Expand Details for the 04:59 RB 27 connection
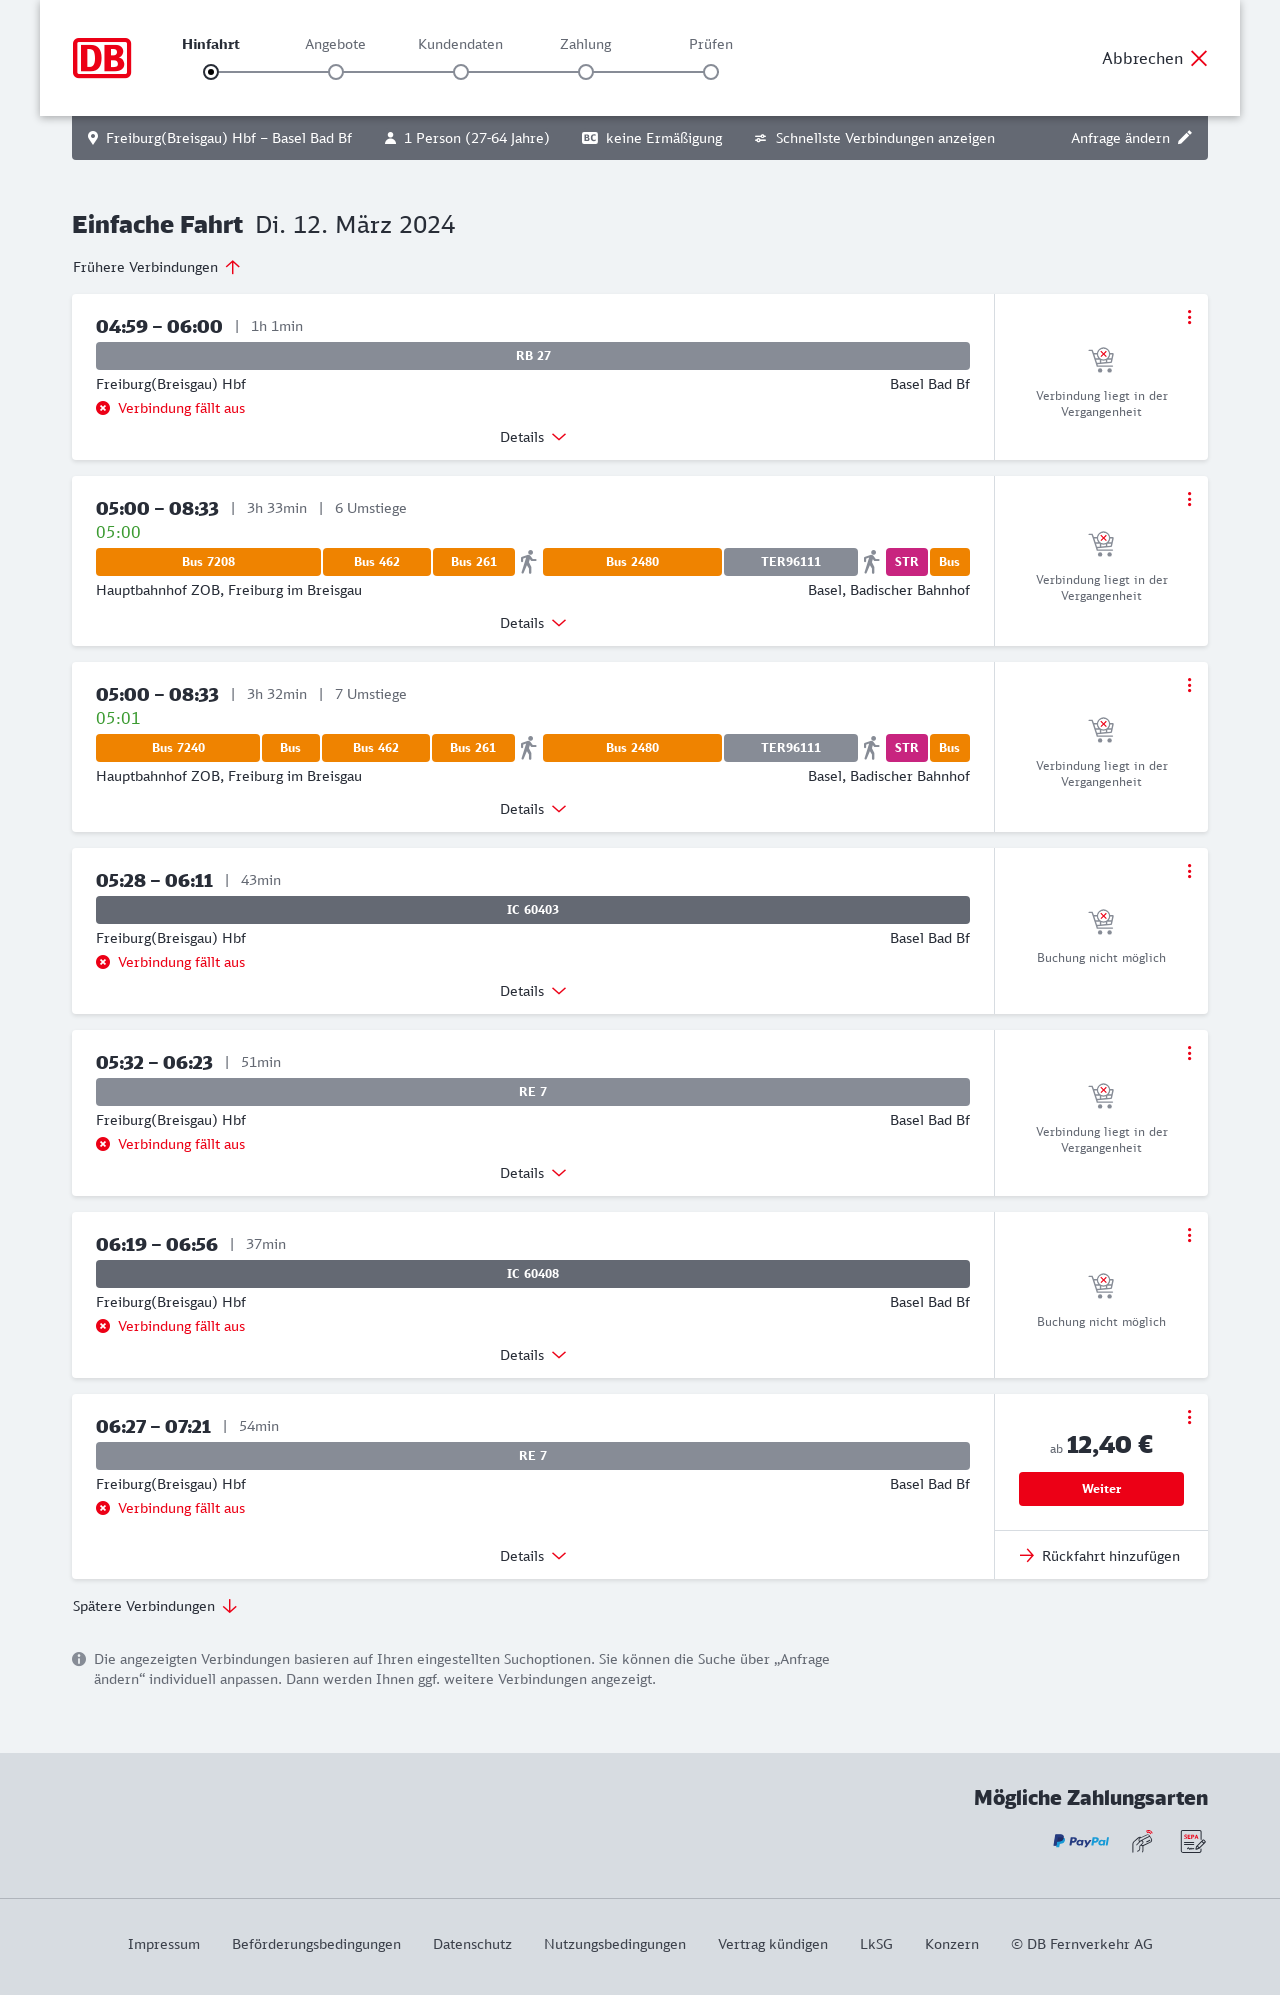Viewport: 1280px width, 1995px height. 533,437
